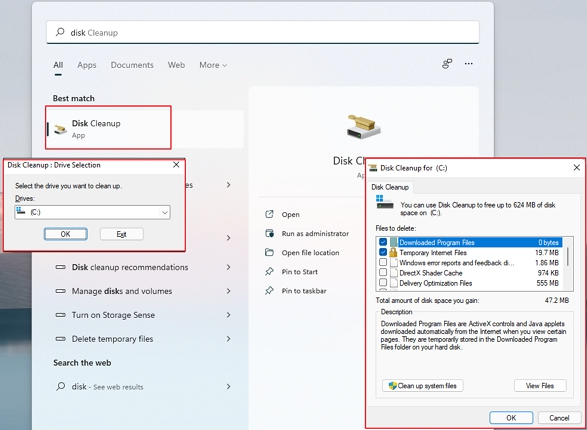
Task: Switch to the Apps search tab
Action: click(87, 65)
